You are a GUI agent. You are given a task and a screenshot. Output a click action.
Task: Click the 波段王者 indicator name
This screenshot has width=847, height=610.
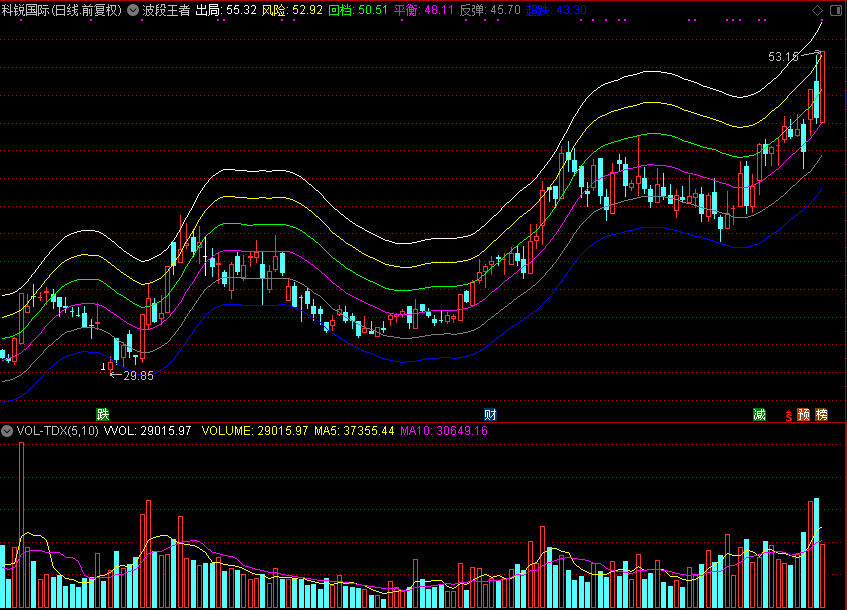point(166,10)
